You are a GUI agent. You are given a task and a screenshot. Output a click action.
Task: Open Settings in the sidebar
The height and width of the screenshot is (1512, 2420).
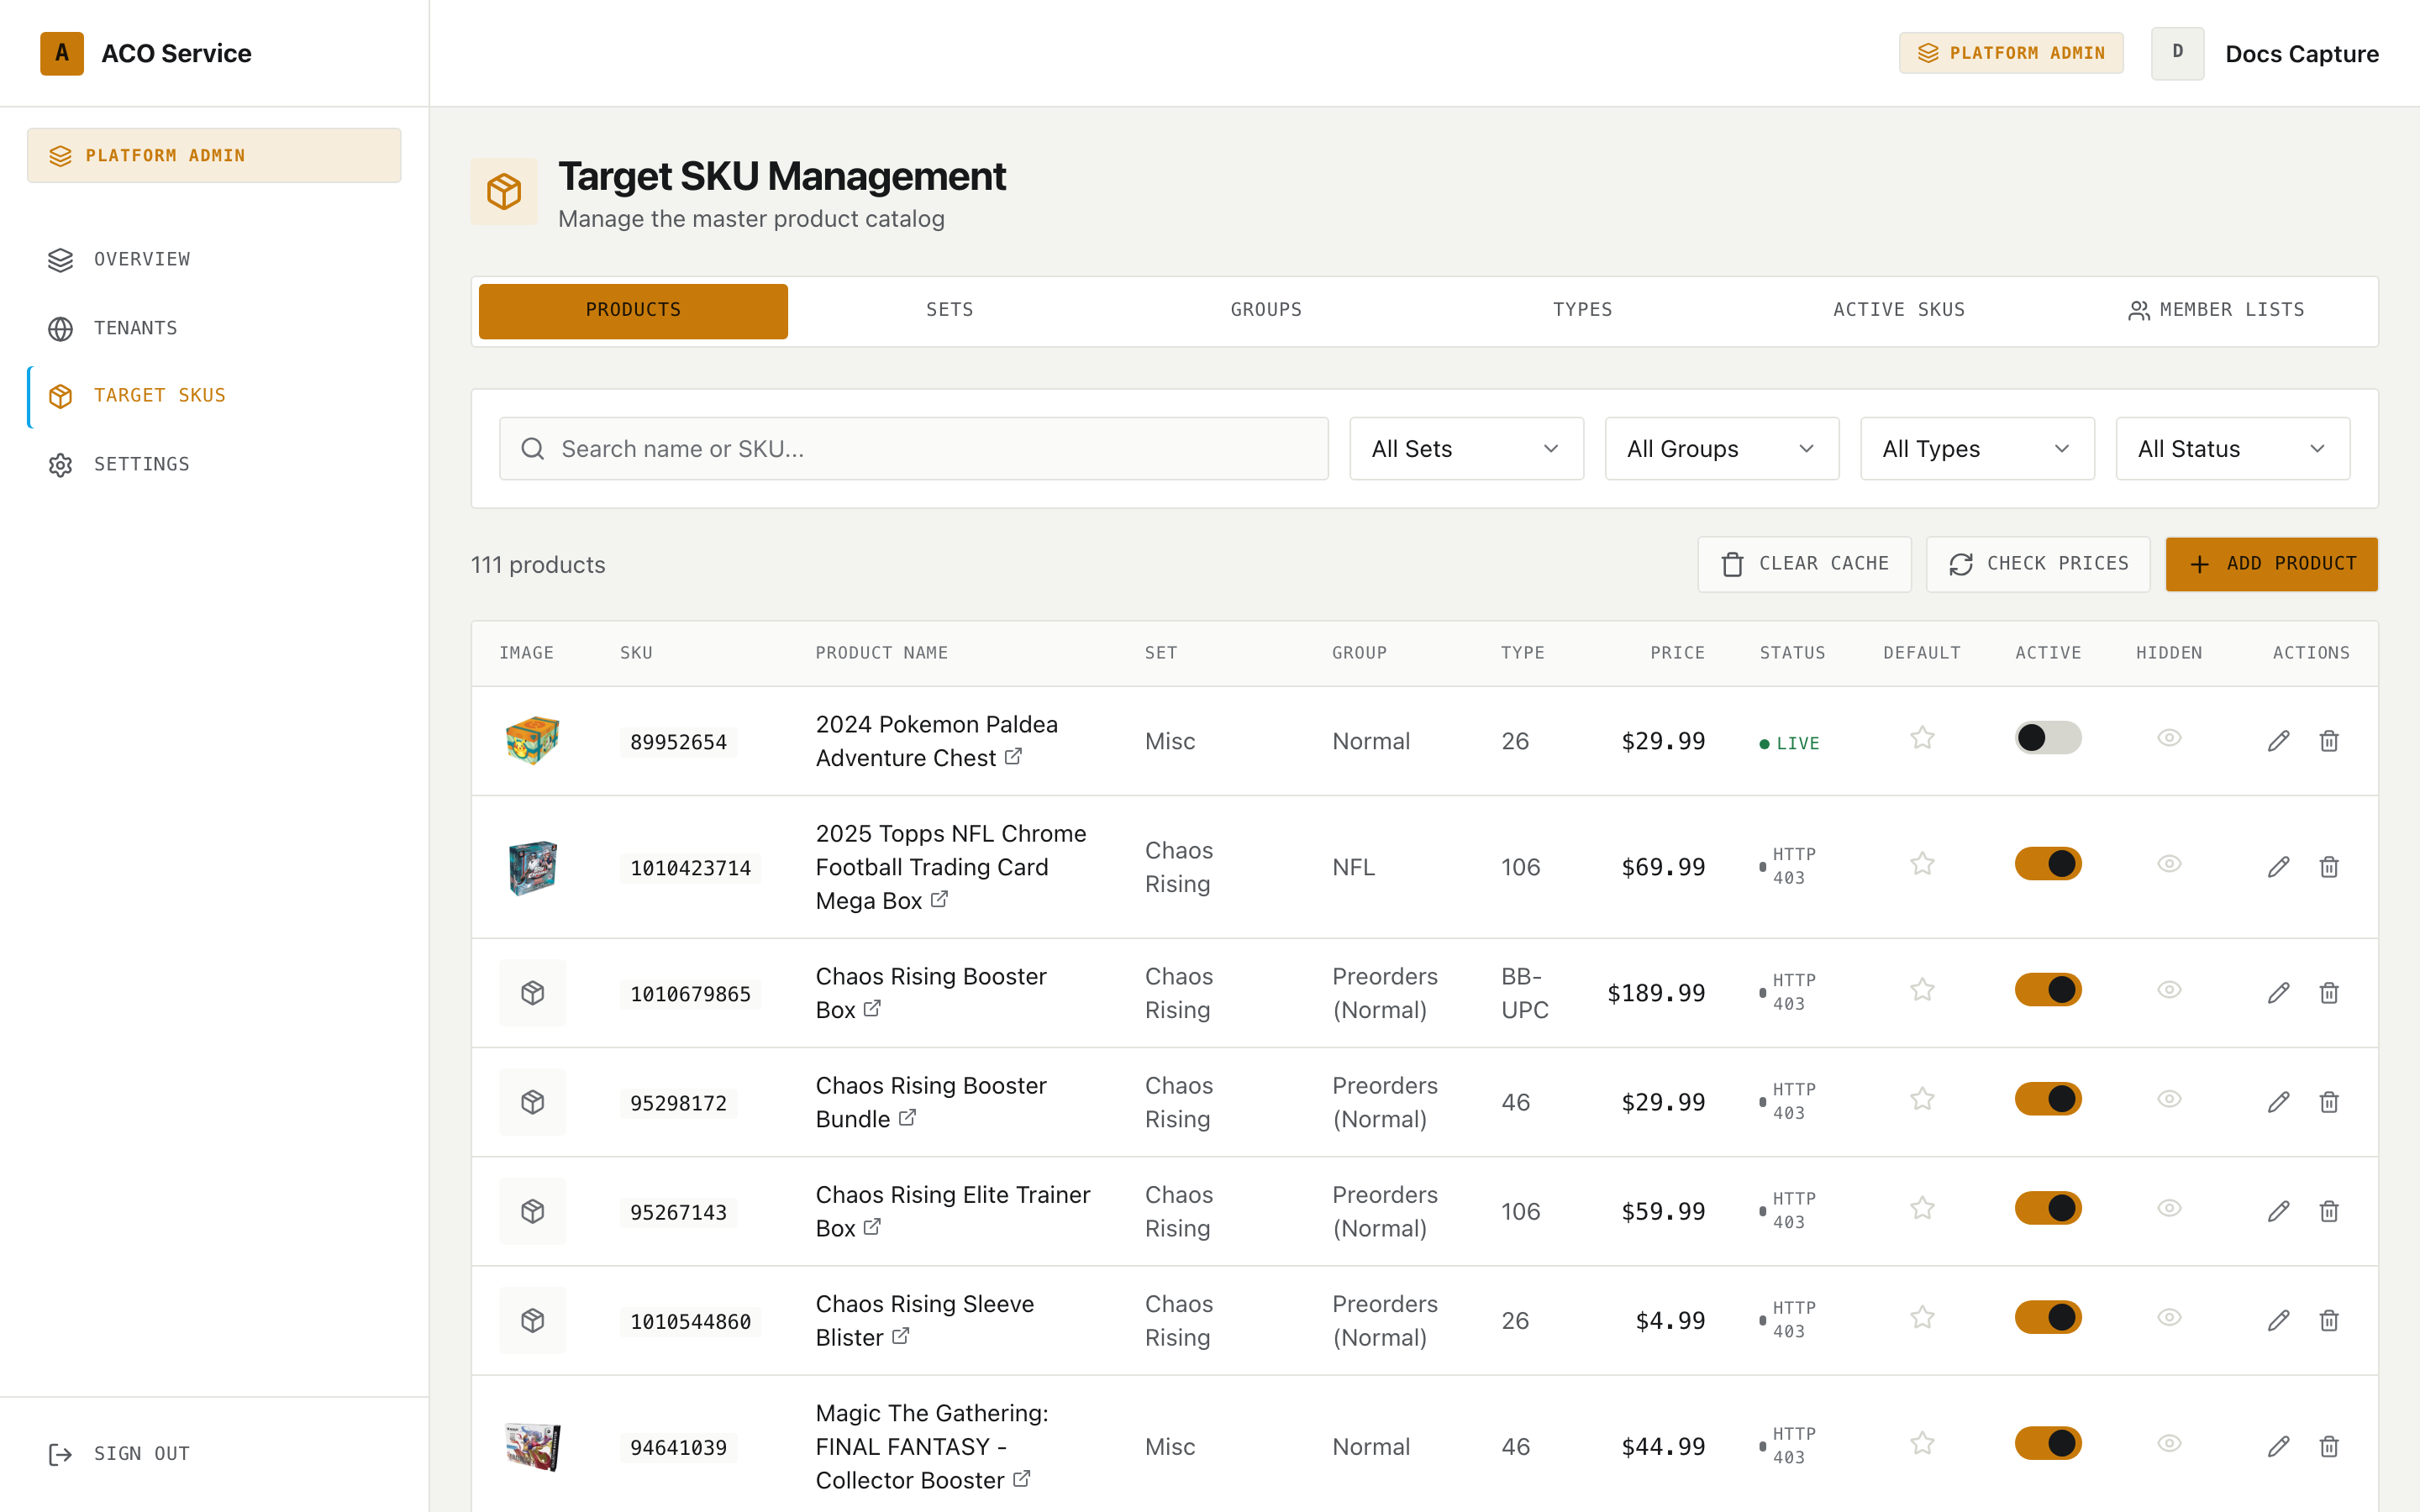tap(214, 464)
